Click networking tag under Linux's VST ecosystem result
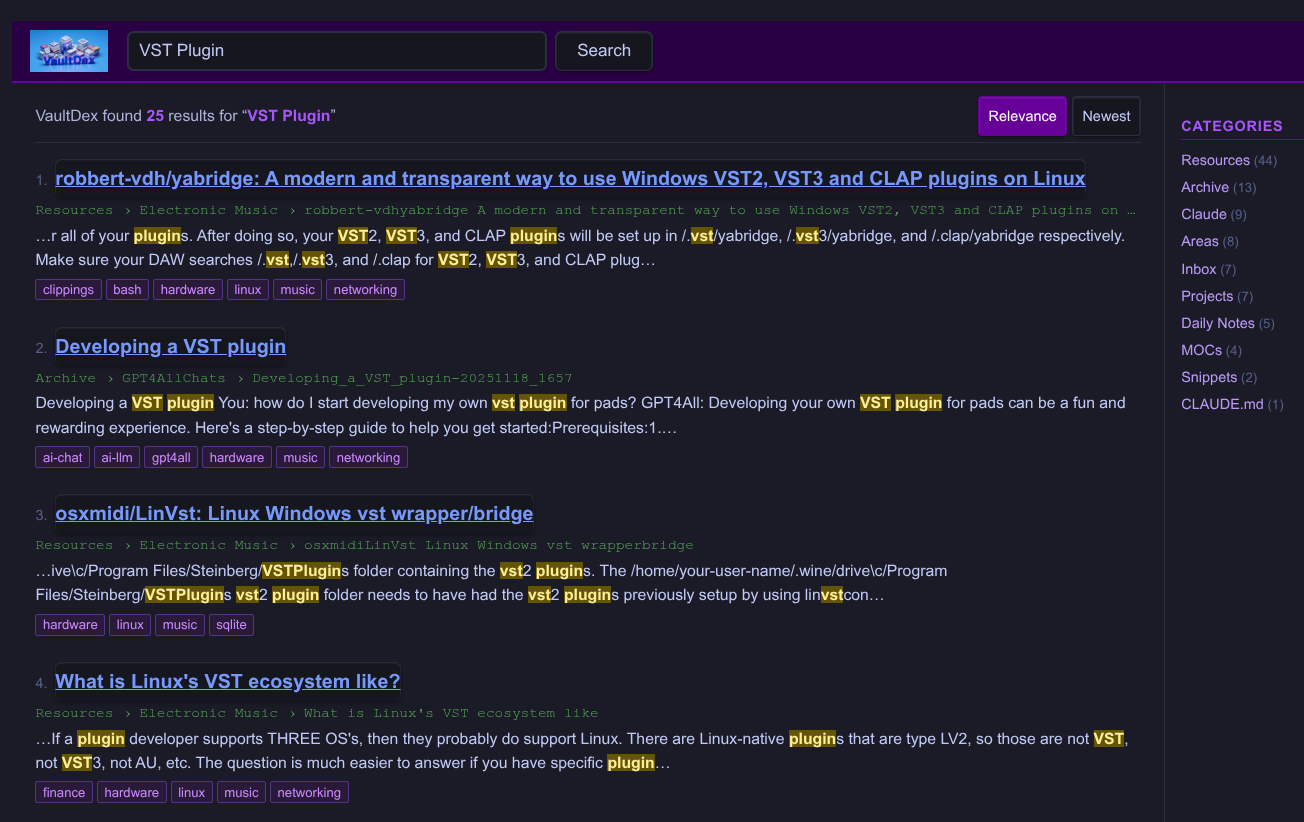Image resolution: width=1304 pixels, height=822 pixels. pos(309,793)
